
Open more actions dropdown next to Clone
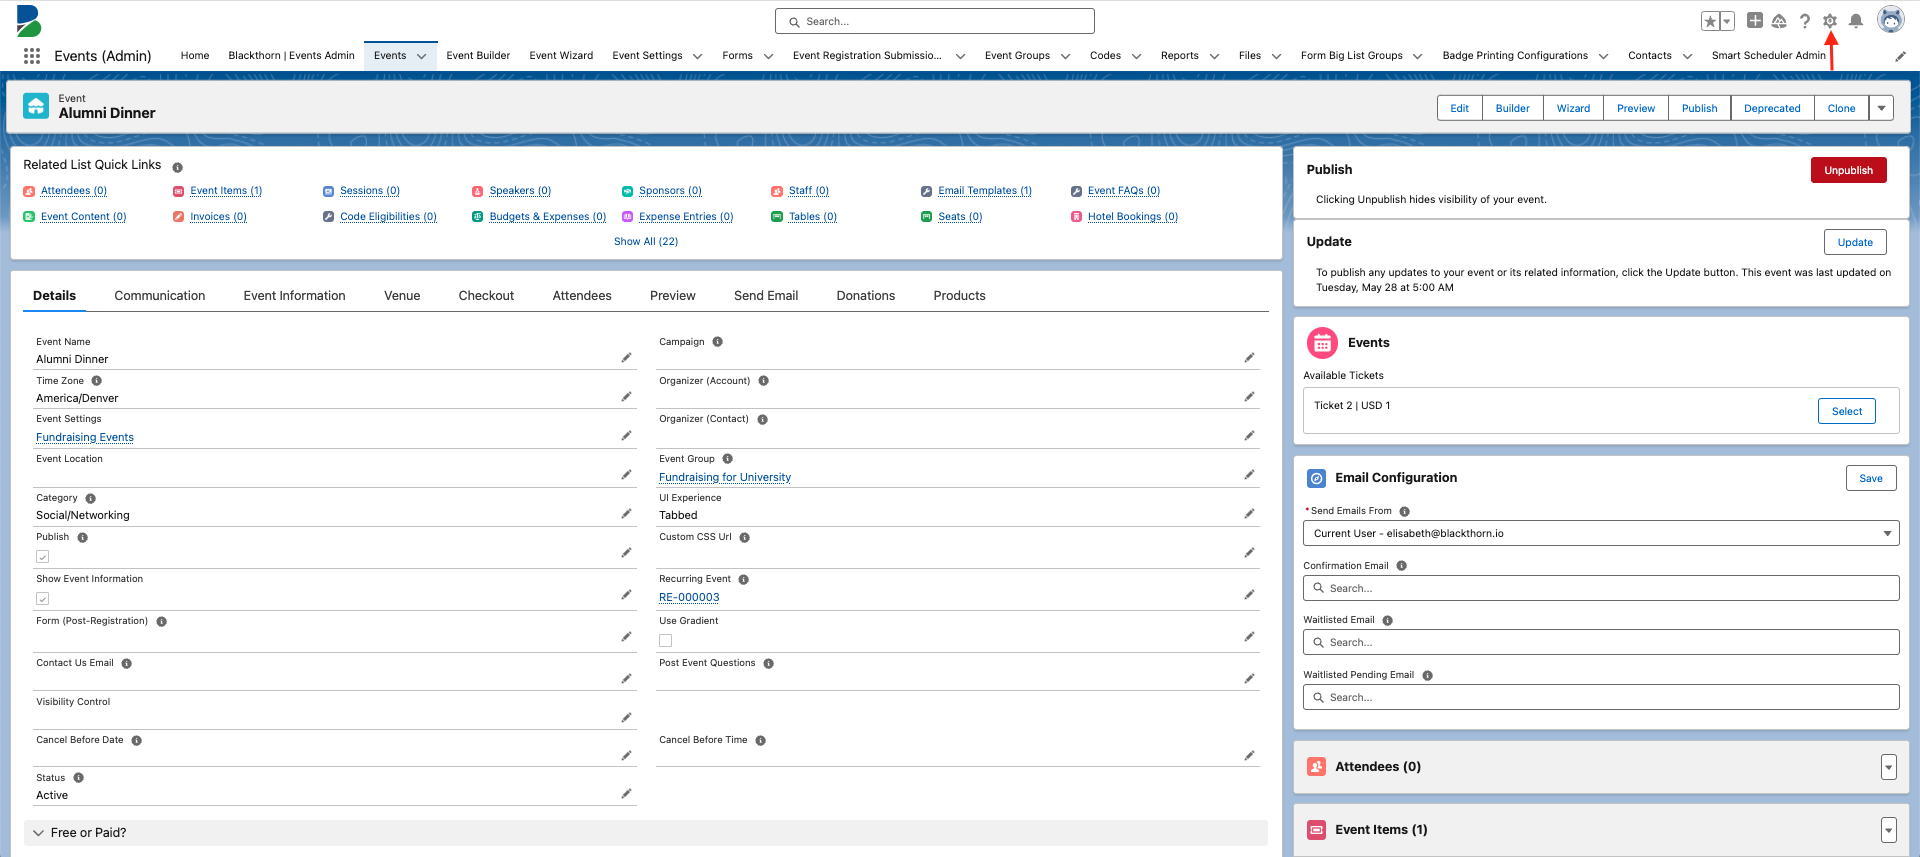(1882, 108)
